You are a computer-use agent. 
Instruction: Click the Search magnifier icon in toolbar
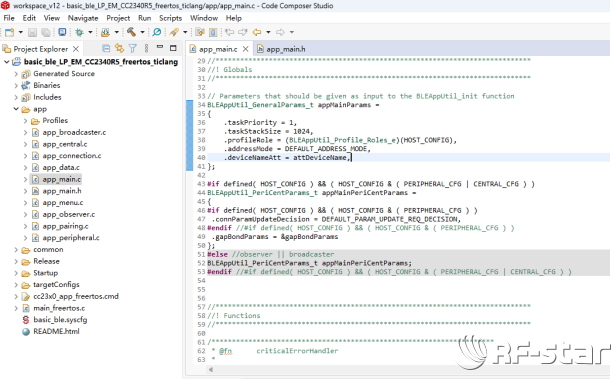(157, 32)
